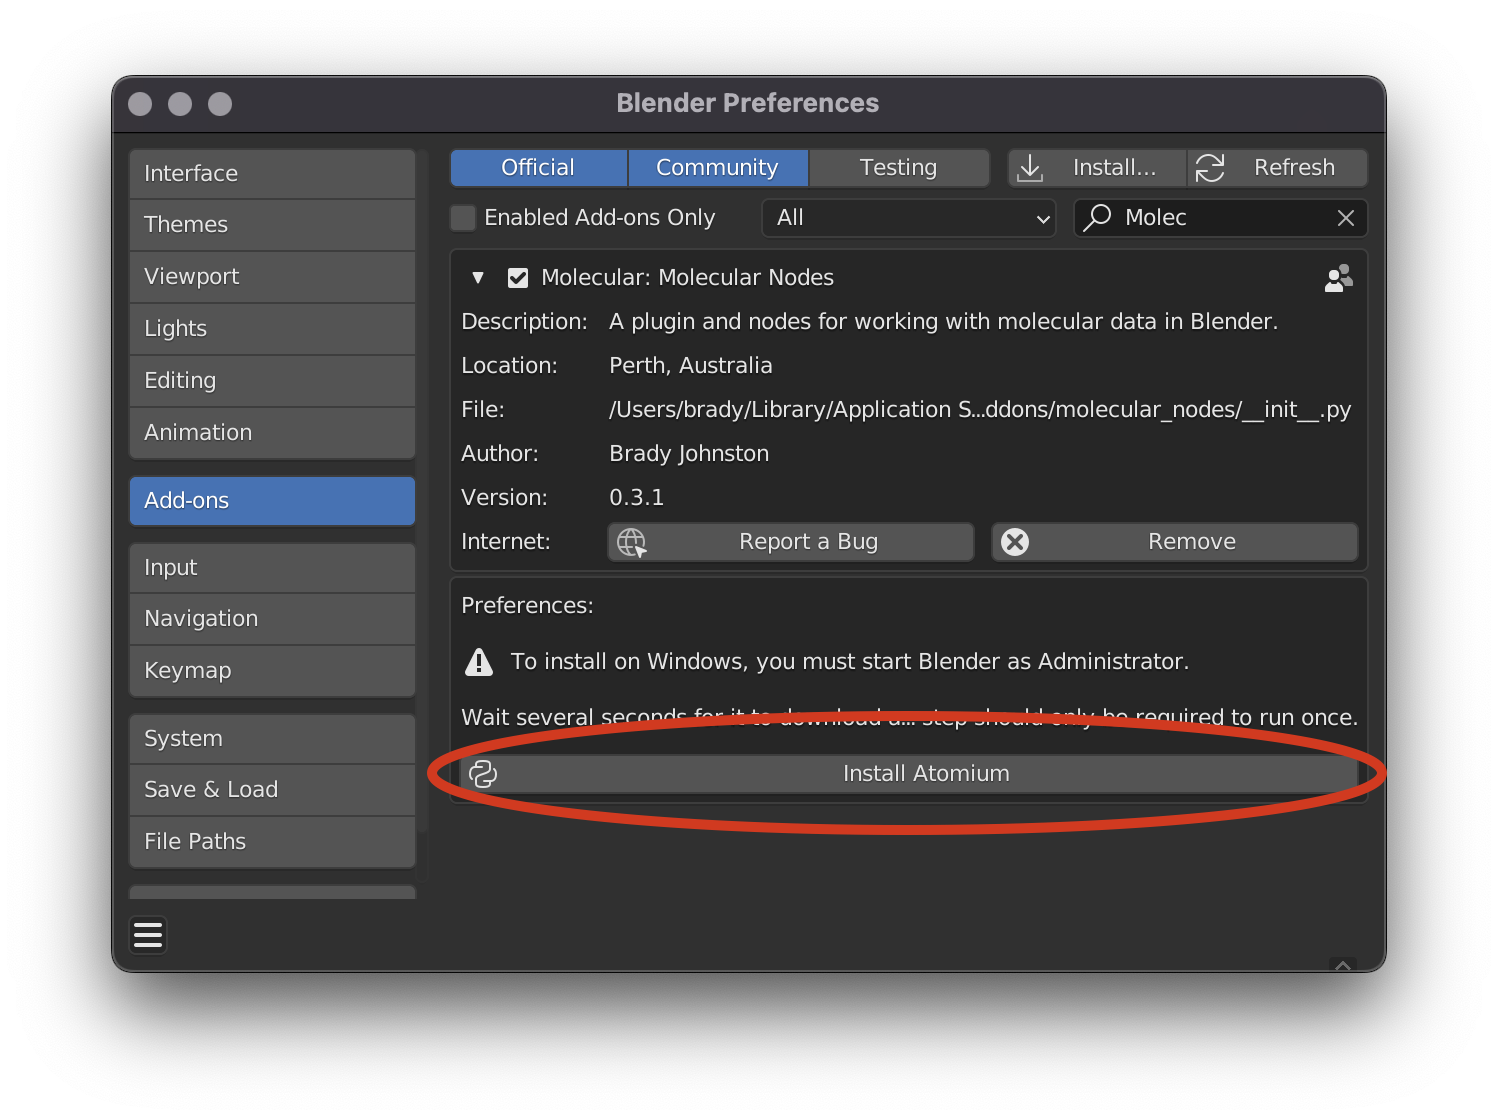Image resolution: width=1498 pixels, height=1120 pixels.
Task: Toggle Enabled Add-ons Only checkbox
Action: click(463, 217)
